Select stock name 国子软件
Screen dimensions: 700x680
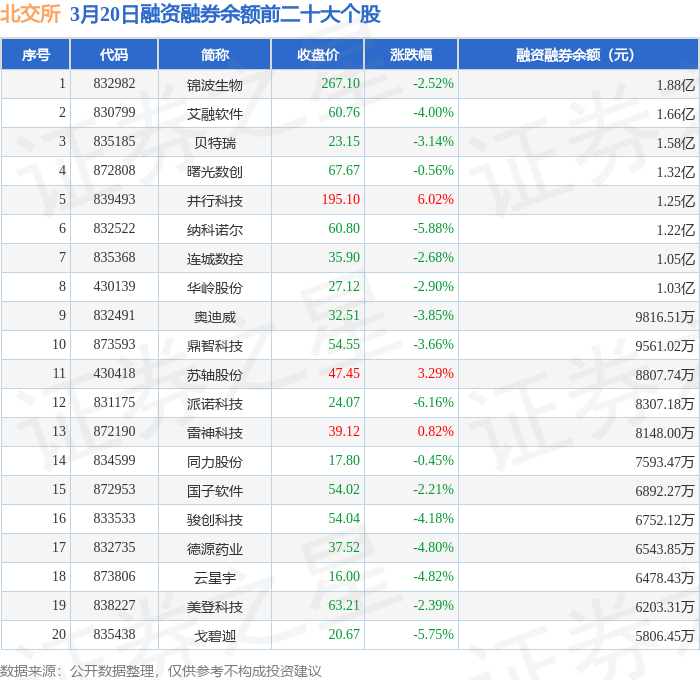tap(215, 491)
